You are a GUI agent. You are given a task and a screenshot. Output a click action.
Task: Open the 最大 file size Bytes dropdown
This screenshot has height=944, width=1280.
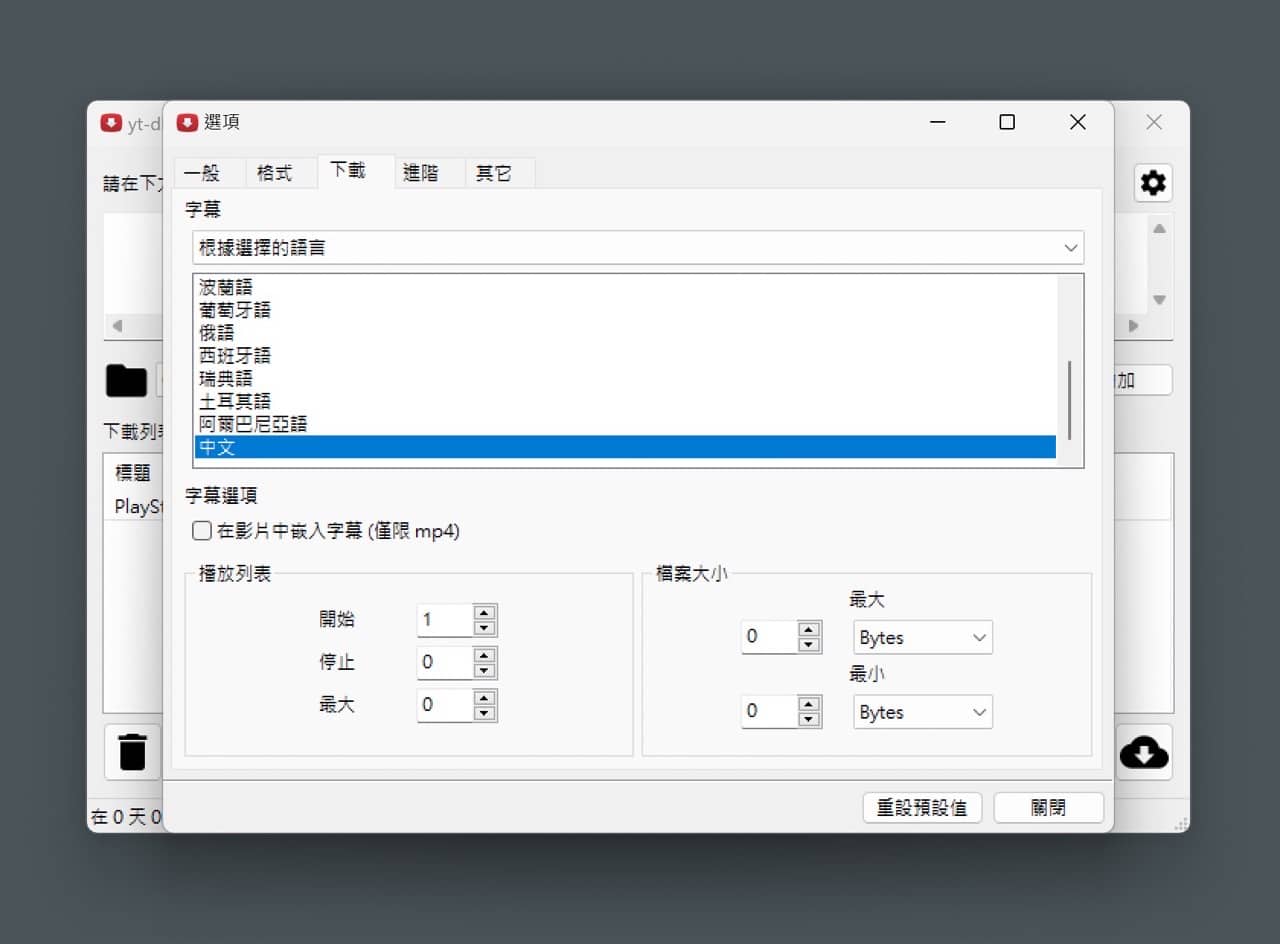(x=922, y=637)
